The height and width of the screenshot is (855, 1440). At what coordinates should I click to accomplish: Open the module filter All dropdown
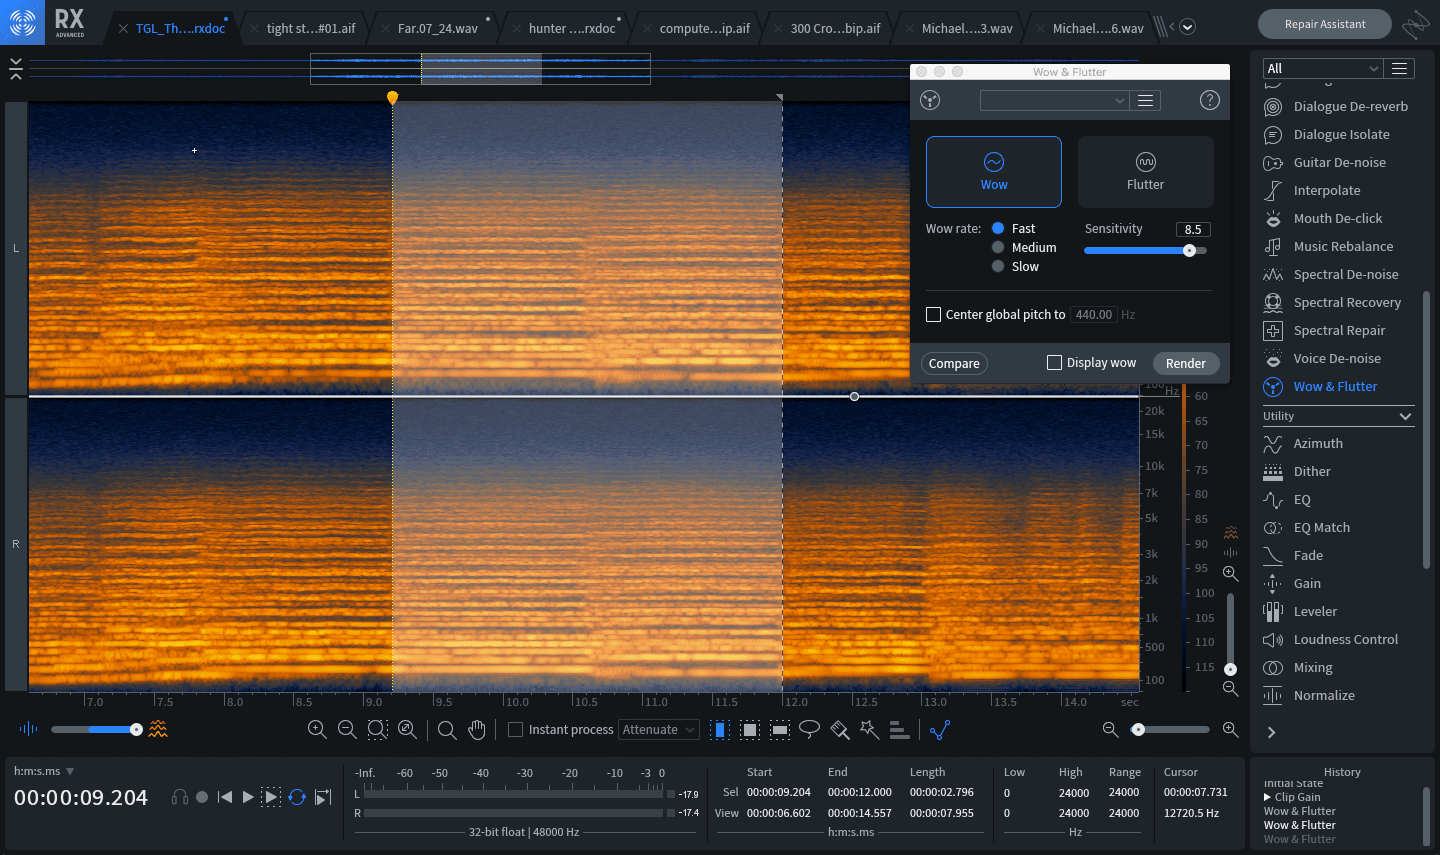[x=1322, y=68]
